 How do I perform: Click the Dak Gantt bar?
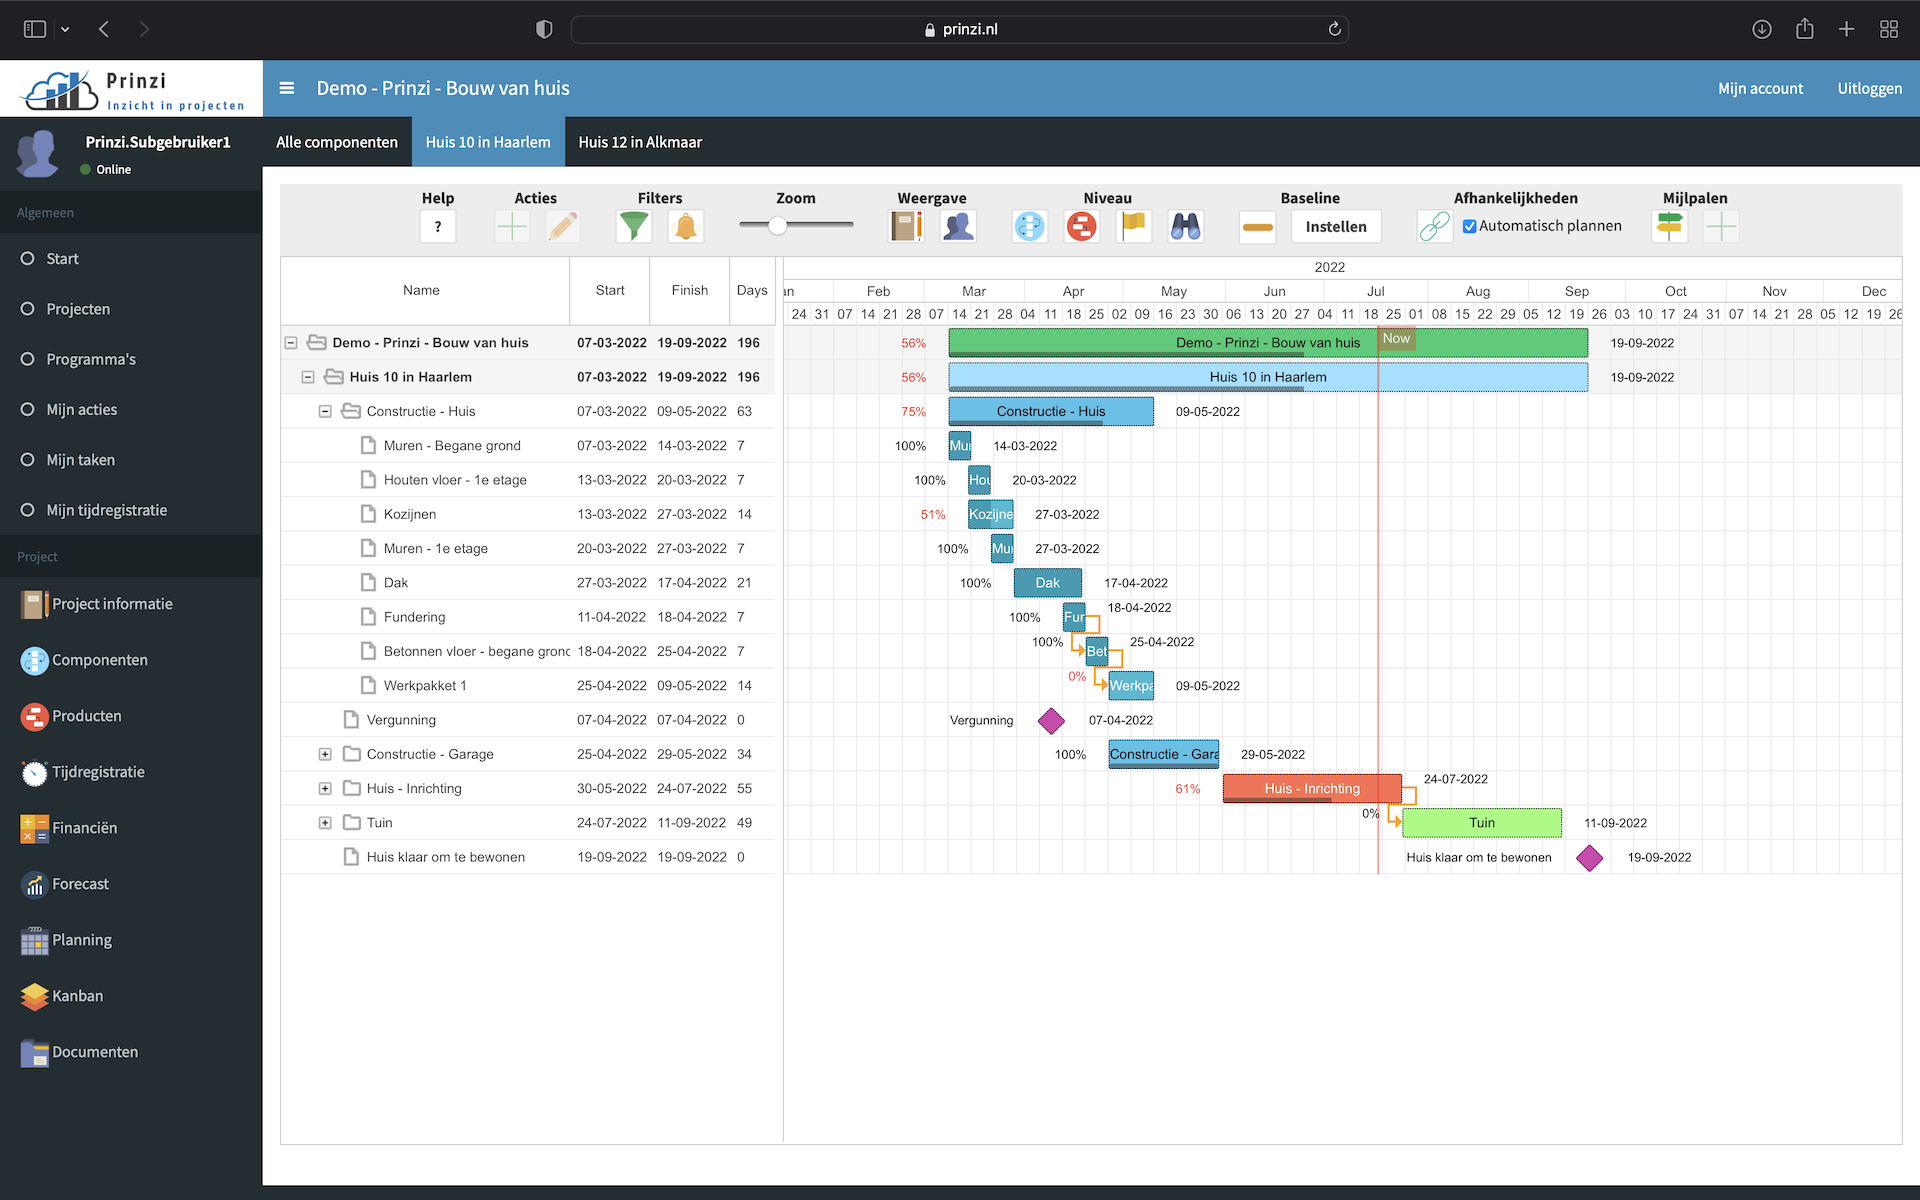click(1047, 583)
